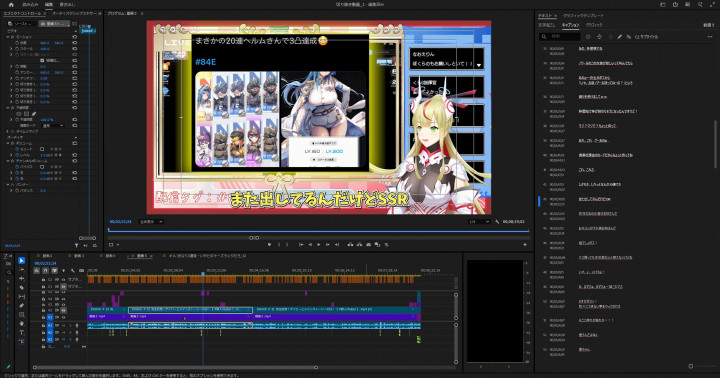Open the timeline display settings wrench

(73, 271)
